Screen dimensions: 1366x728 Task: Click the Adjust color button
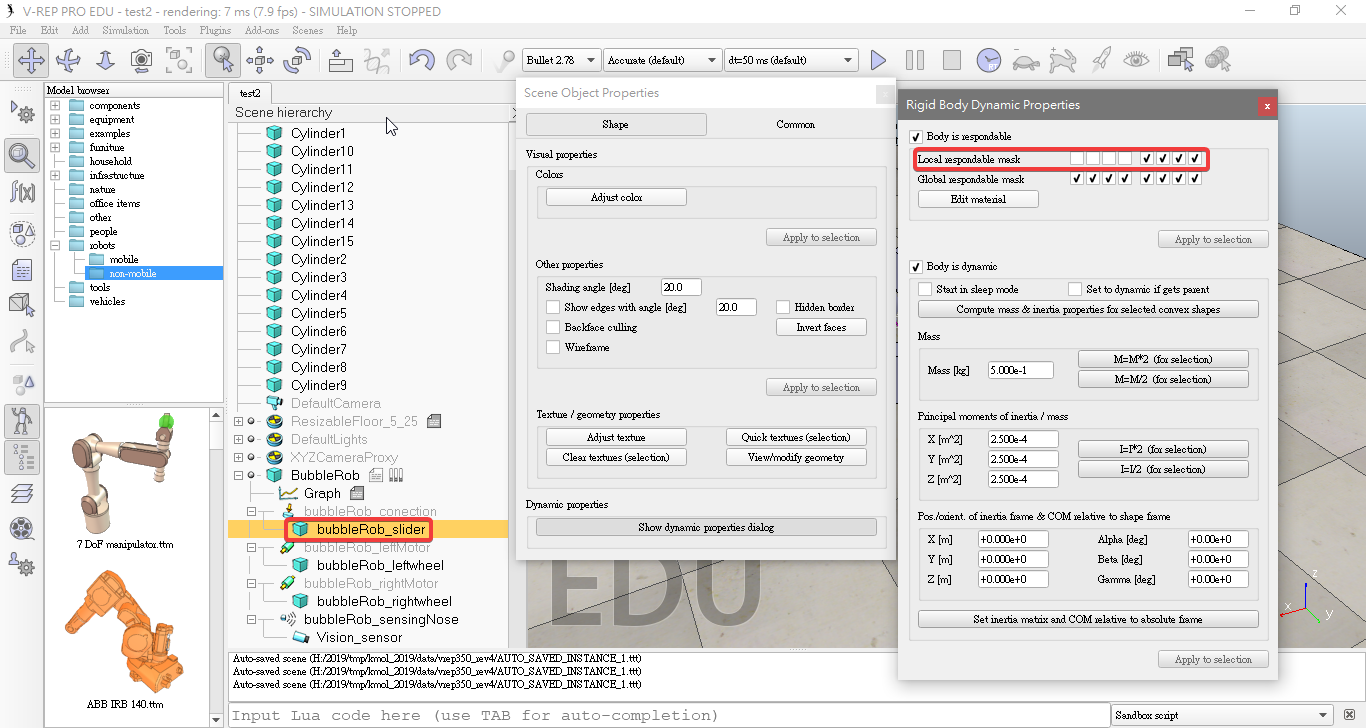tap(616, 198)
